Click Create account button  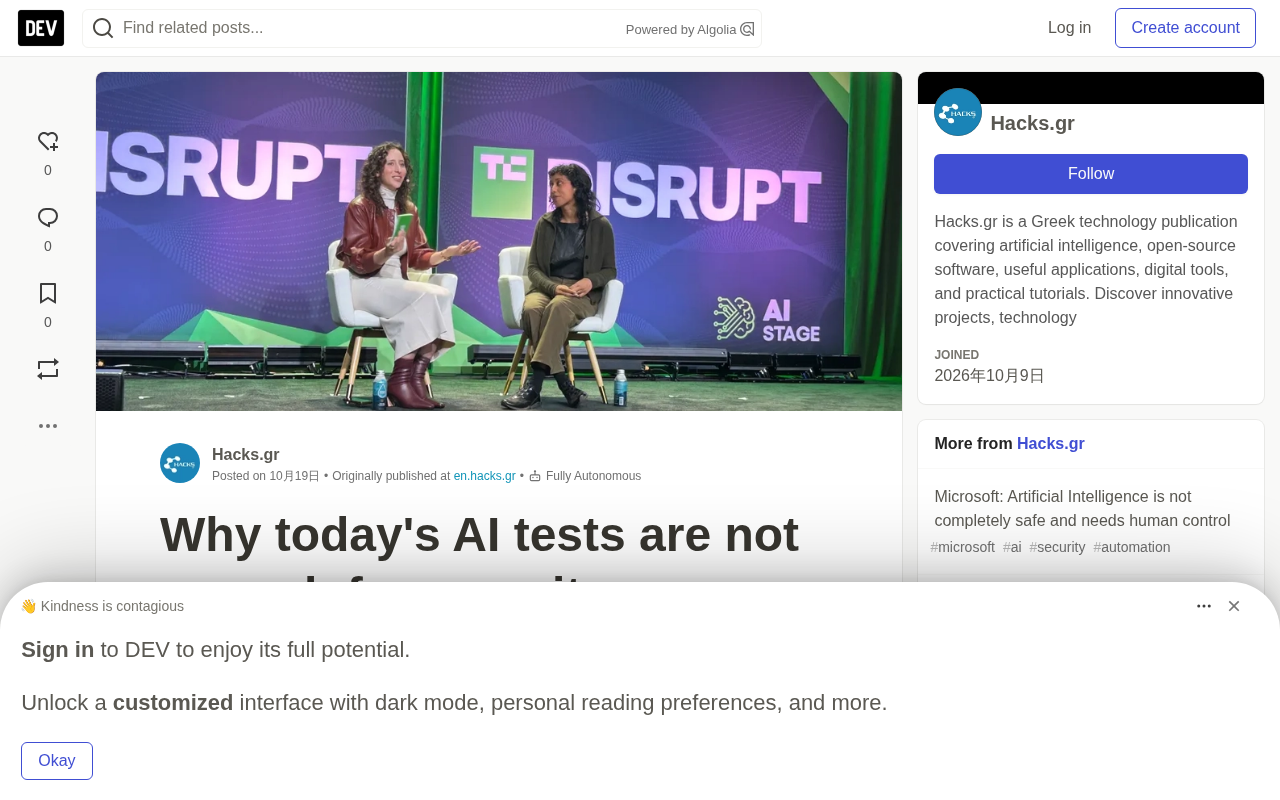coord(1185,28)
